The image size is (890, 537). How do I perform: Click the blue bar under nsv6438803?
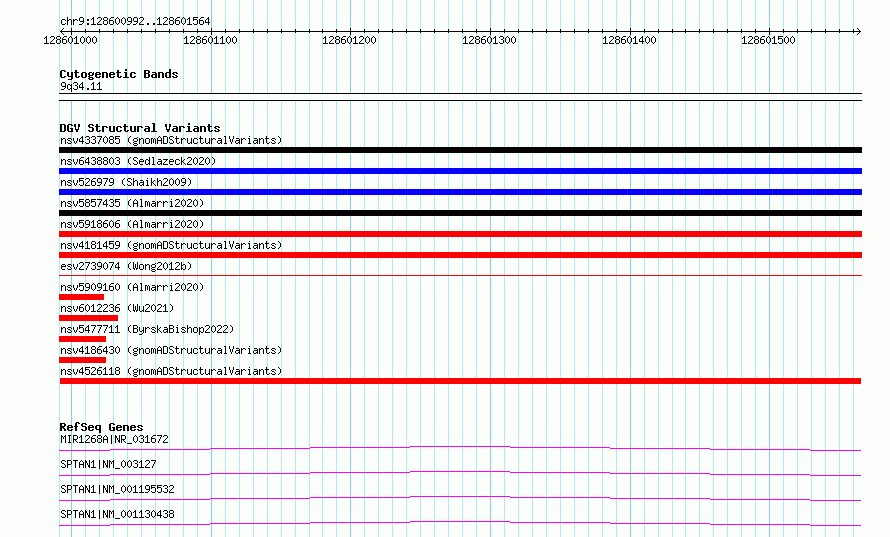click(x=460, y=171)
